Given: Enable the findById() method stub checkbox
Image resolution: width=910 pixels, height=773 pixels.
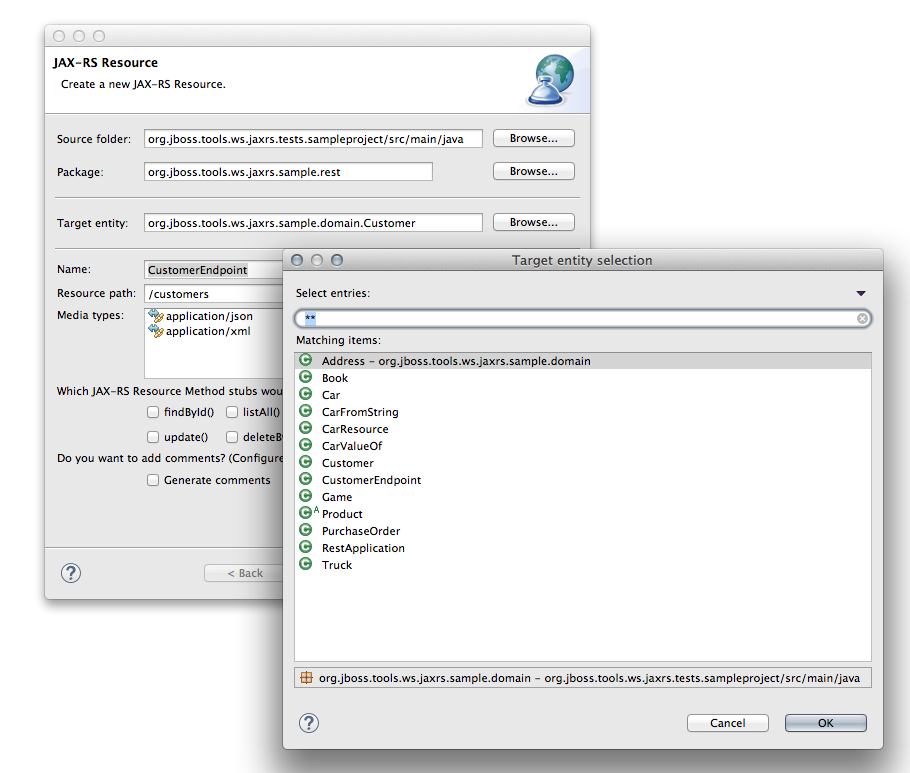Looking at the screenshot, I should (x=153, y=412).
